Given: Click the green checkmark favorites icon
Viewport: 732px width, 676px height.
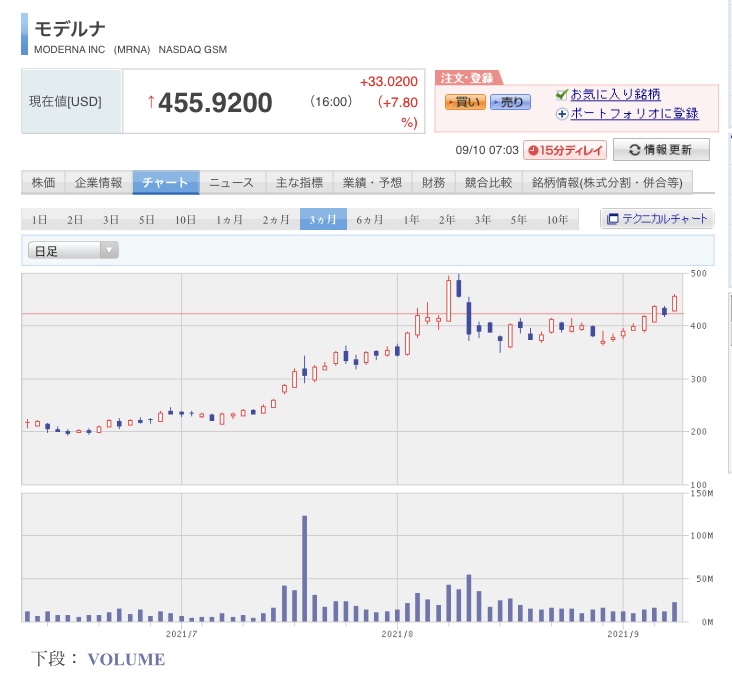Looking at the screenshot, I should pos(562,94).
